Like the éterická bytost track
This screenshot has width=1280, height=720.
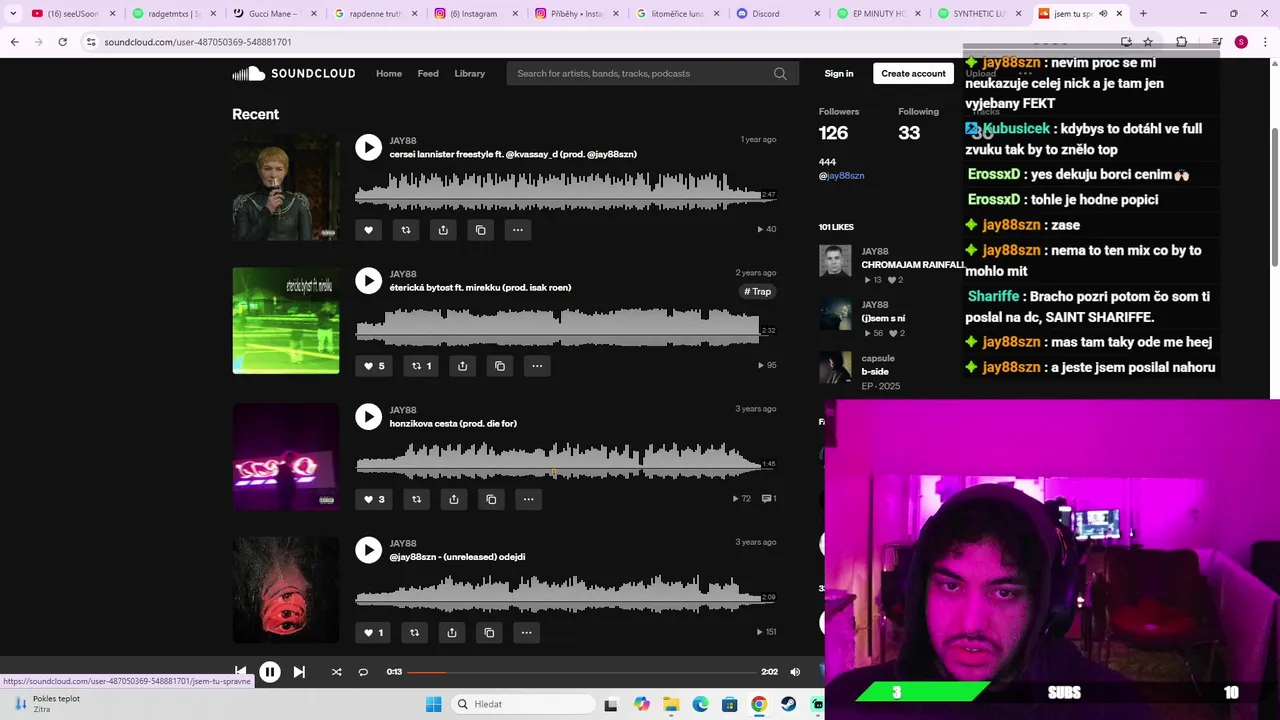[374, 366]
